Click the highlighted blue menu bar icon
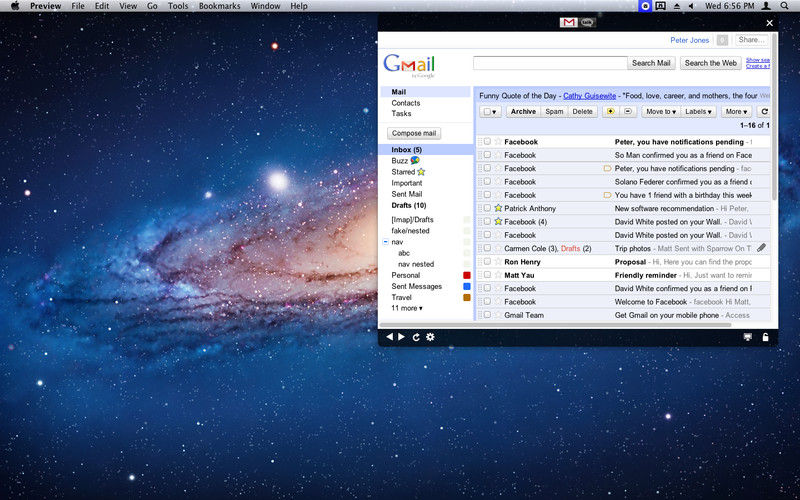 tap(645, 6)
